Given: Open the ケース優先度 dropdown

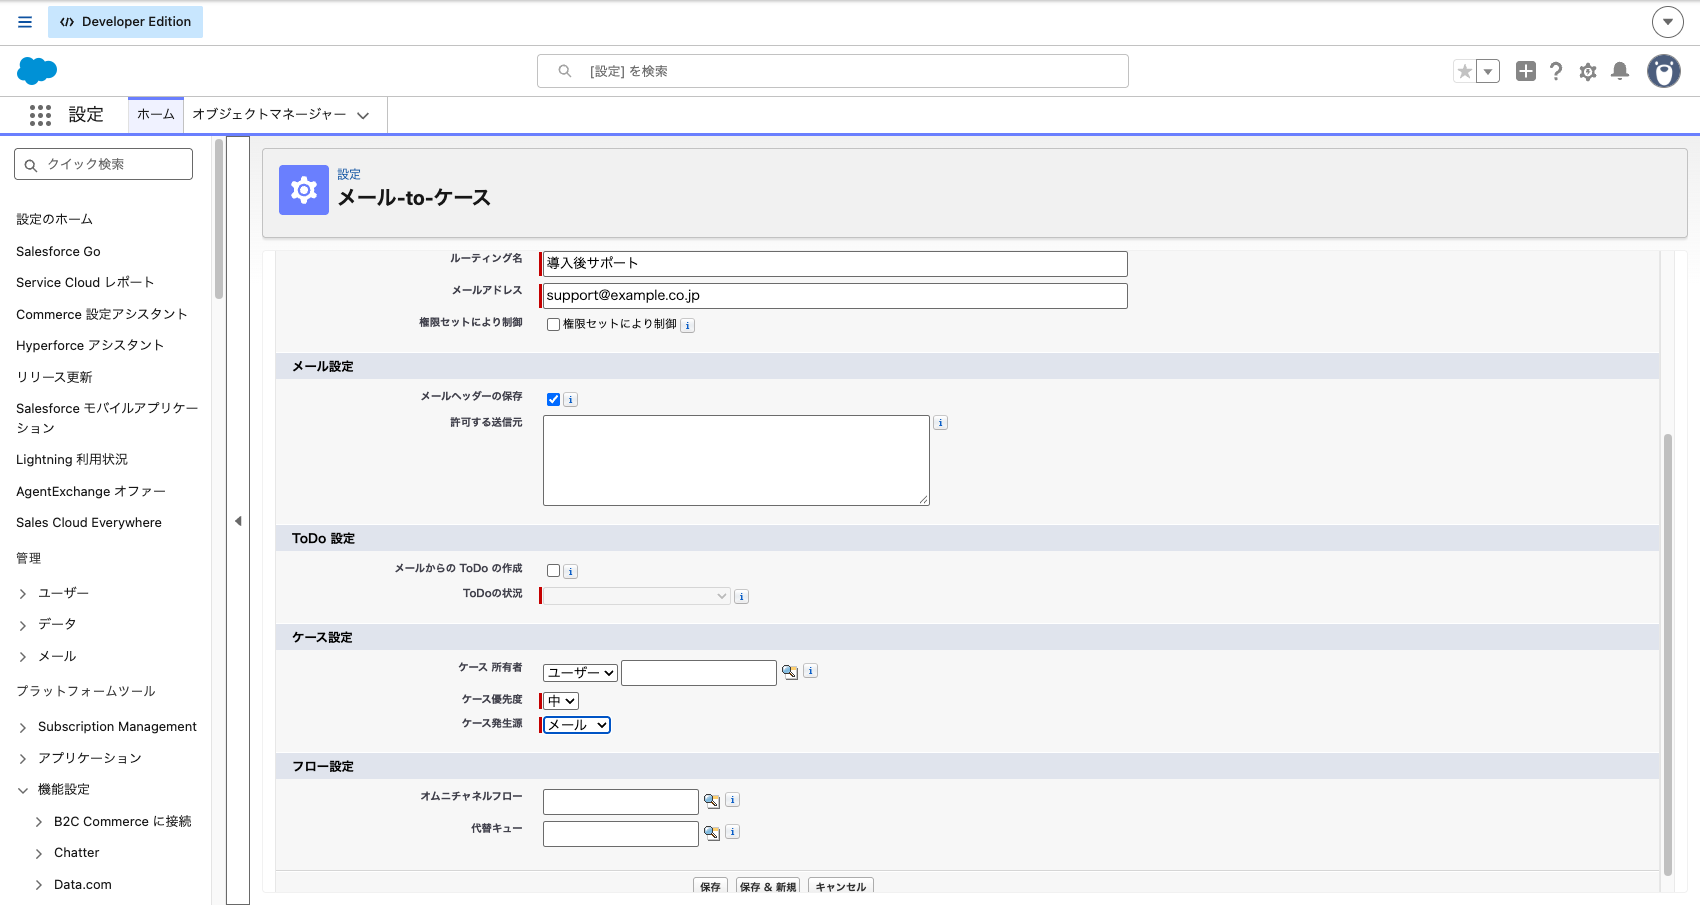Looking at the screenshot, I should coord(561,701).
